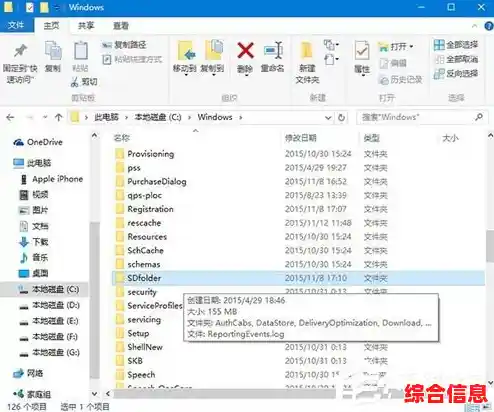The image size is (494, 412).
Task: Click the Refresh button
Action: coord(341,118)
